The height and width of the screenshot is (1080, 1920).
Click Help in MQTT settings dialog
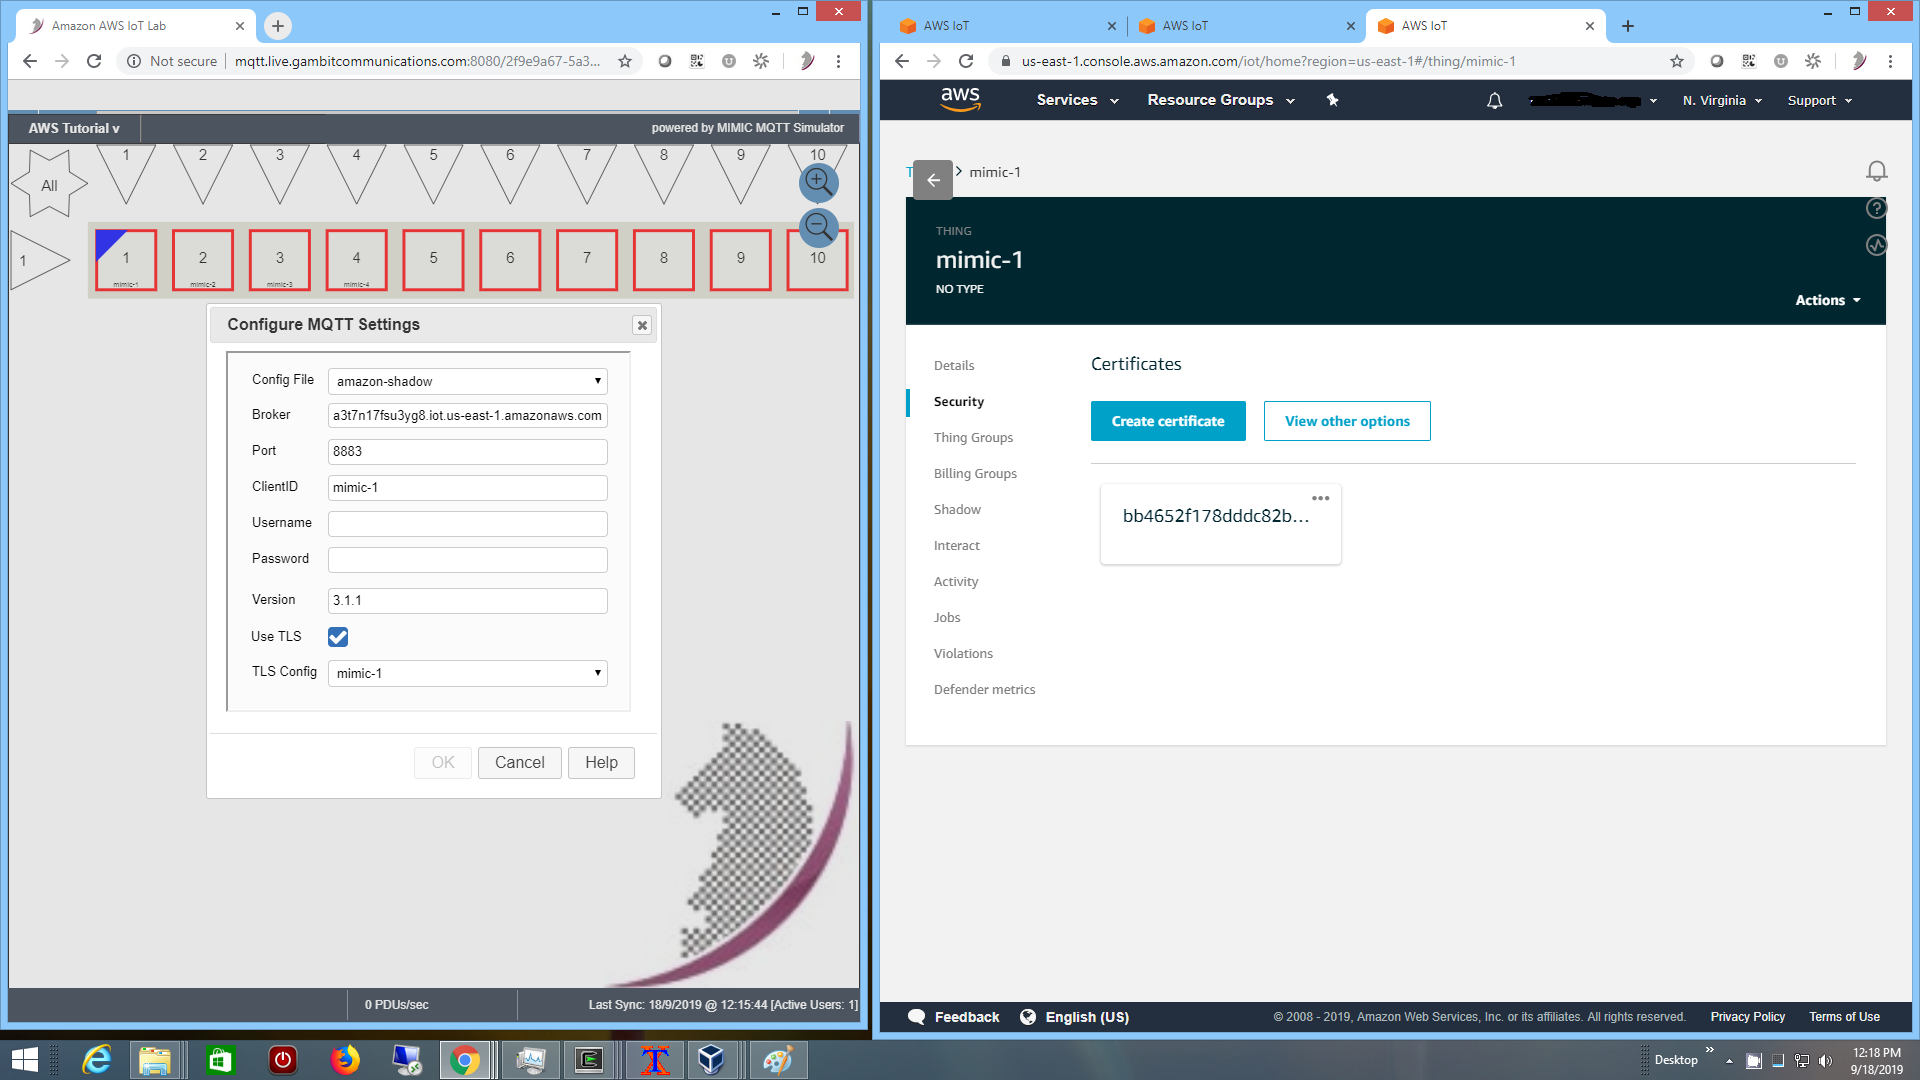coord(601,762)
